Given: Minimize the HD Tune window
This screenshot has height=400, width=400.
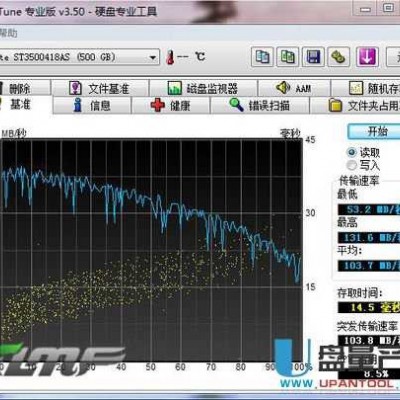Looking at the screenshot, I should click(x=366, y=9).
